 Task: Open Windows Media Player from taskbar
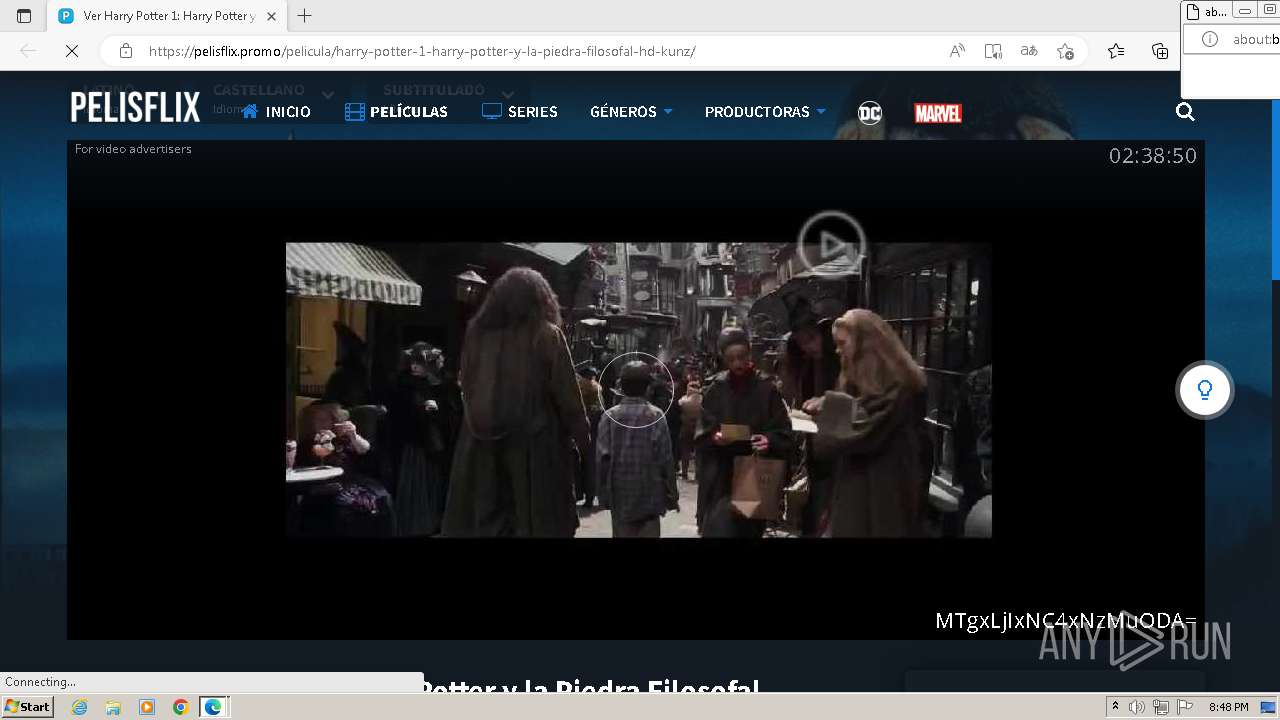point(147,707)
